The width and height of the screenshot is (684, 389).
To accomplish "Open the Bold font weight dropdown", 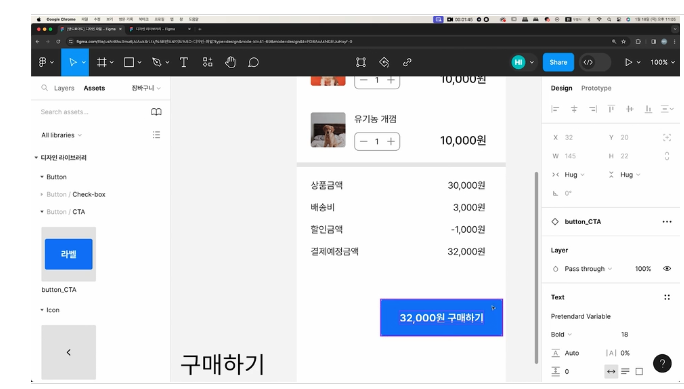I will tap(562, 334).
